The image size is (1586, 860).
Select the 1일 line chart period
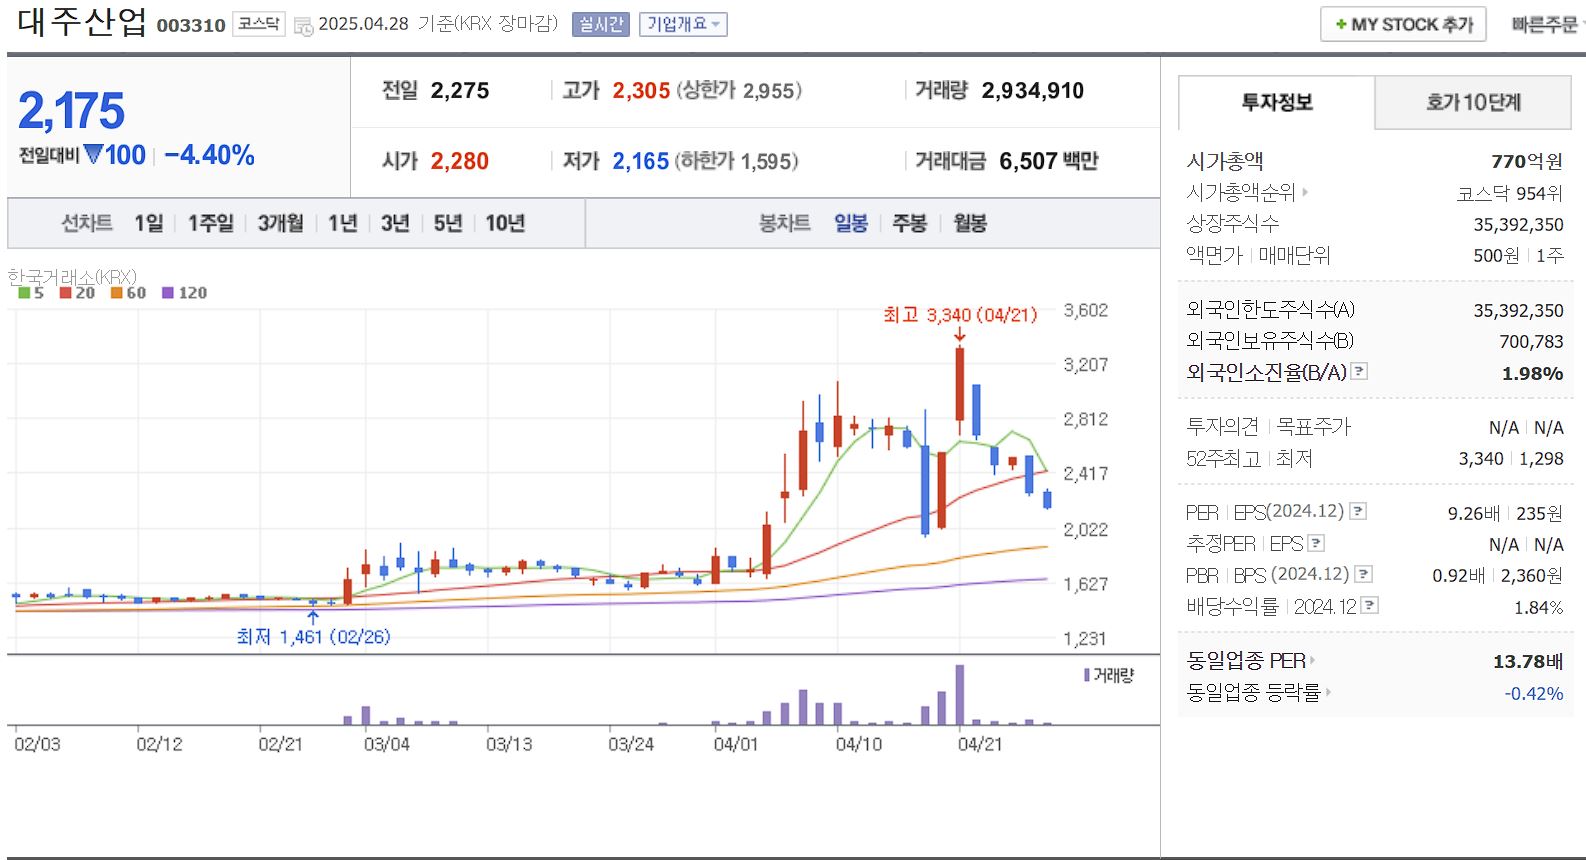pos(149,223)
